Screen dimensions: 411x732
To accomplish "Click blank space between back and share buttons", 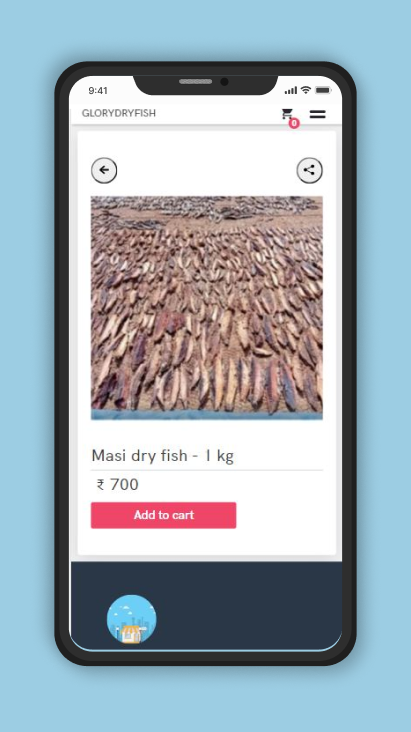I will pos(206,170).
